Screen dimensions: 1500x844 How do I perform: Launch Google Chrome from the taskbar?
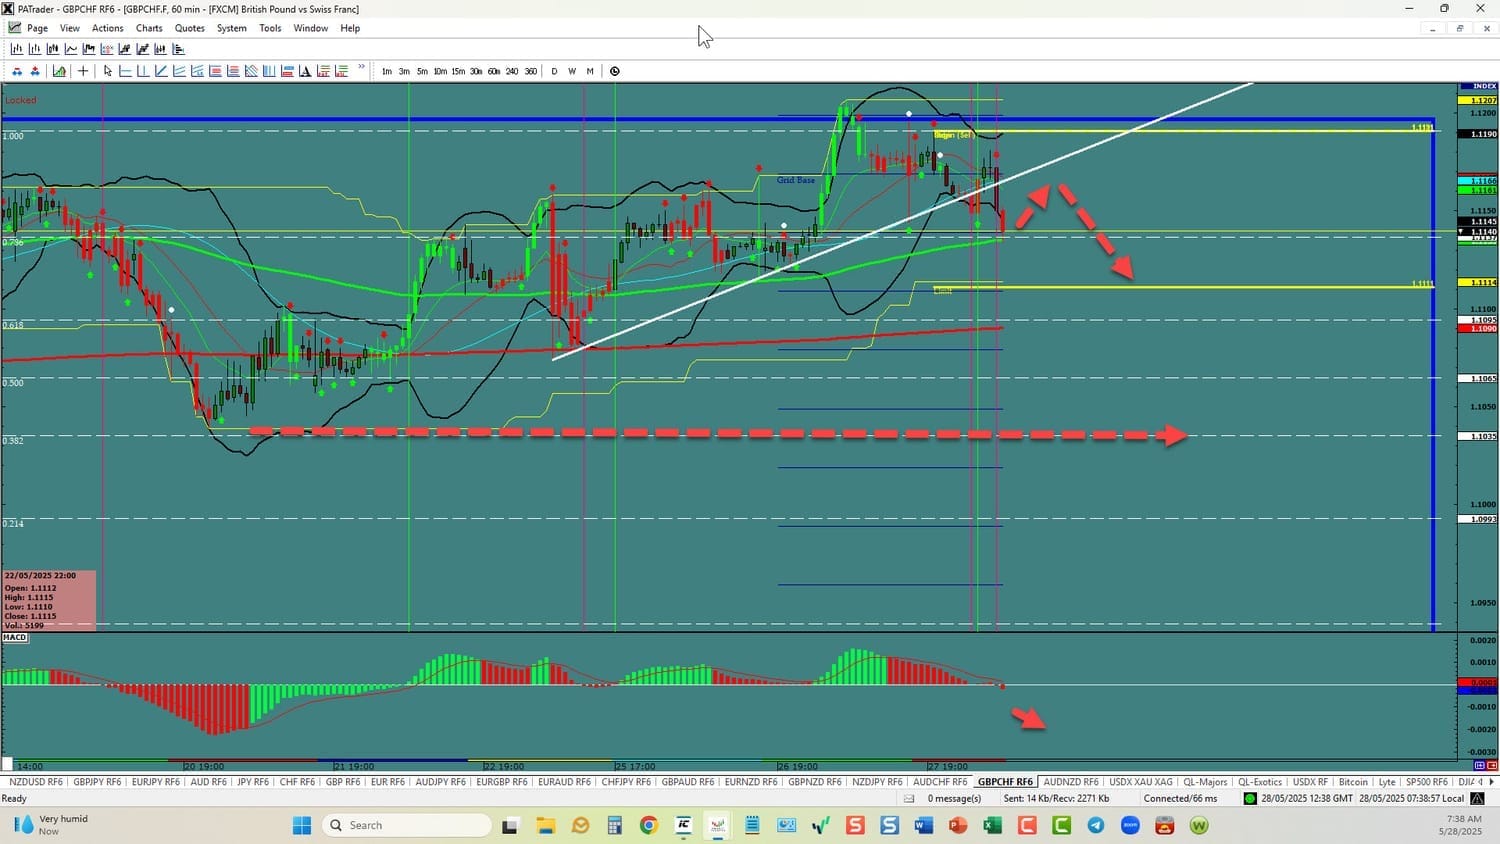click(x=649, y=825)
